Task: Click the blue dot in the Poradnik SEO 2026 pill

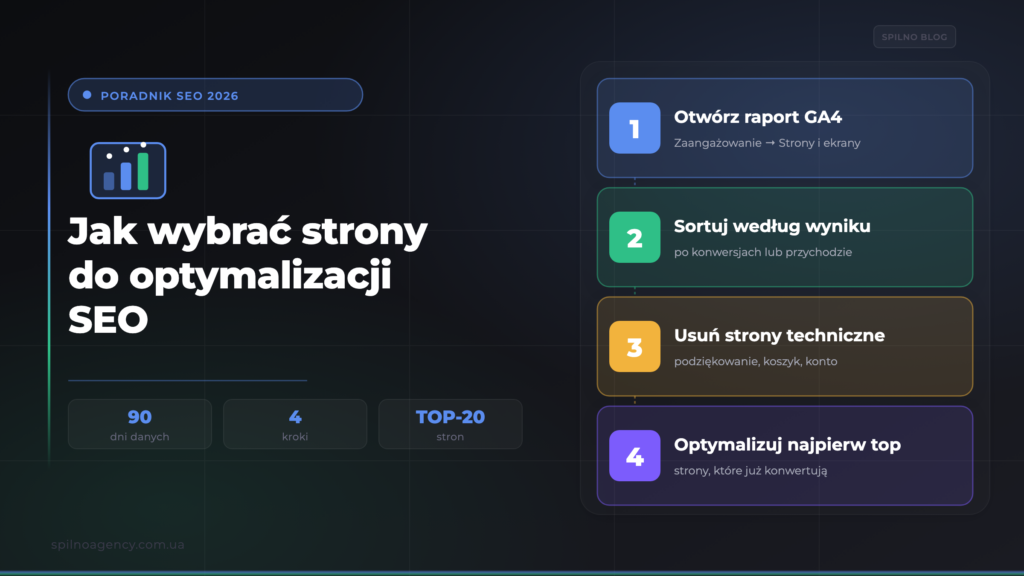Action: click(87, 95)
